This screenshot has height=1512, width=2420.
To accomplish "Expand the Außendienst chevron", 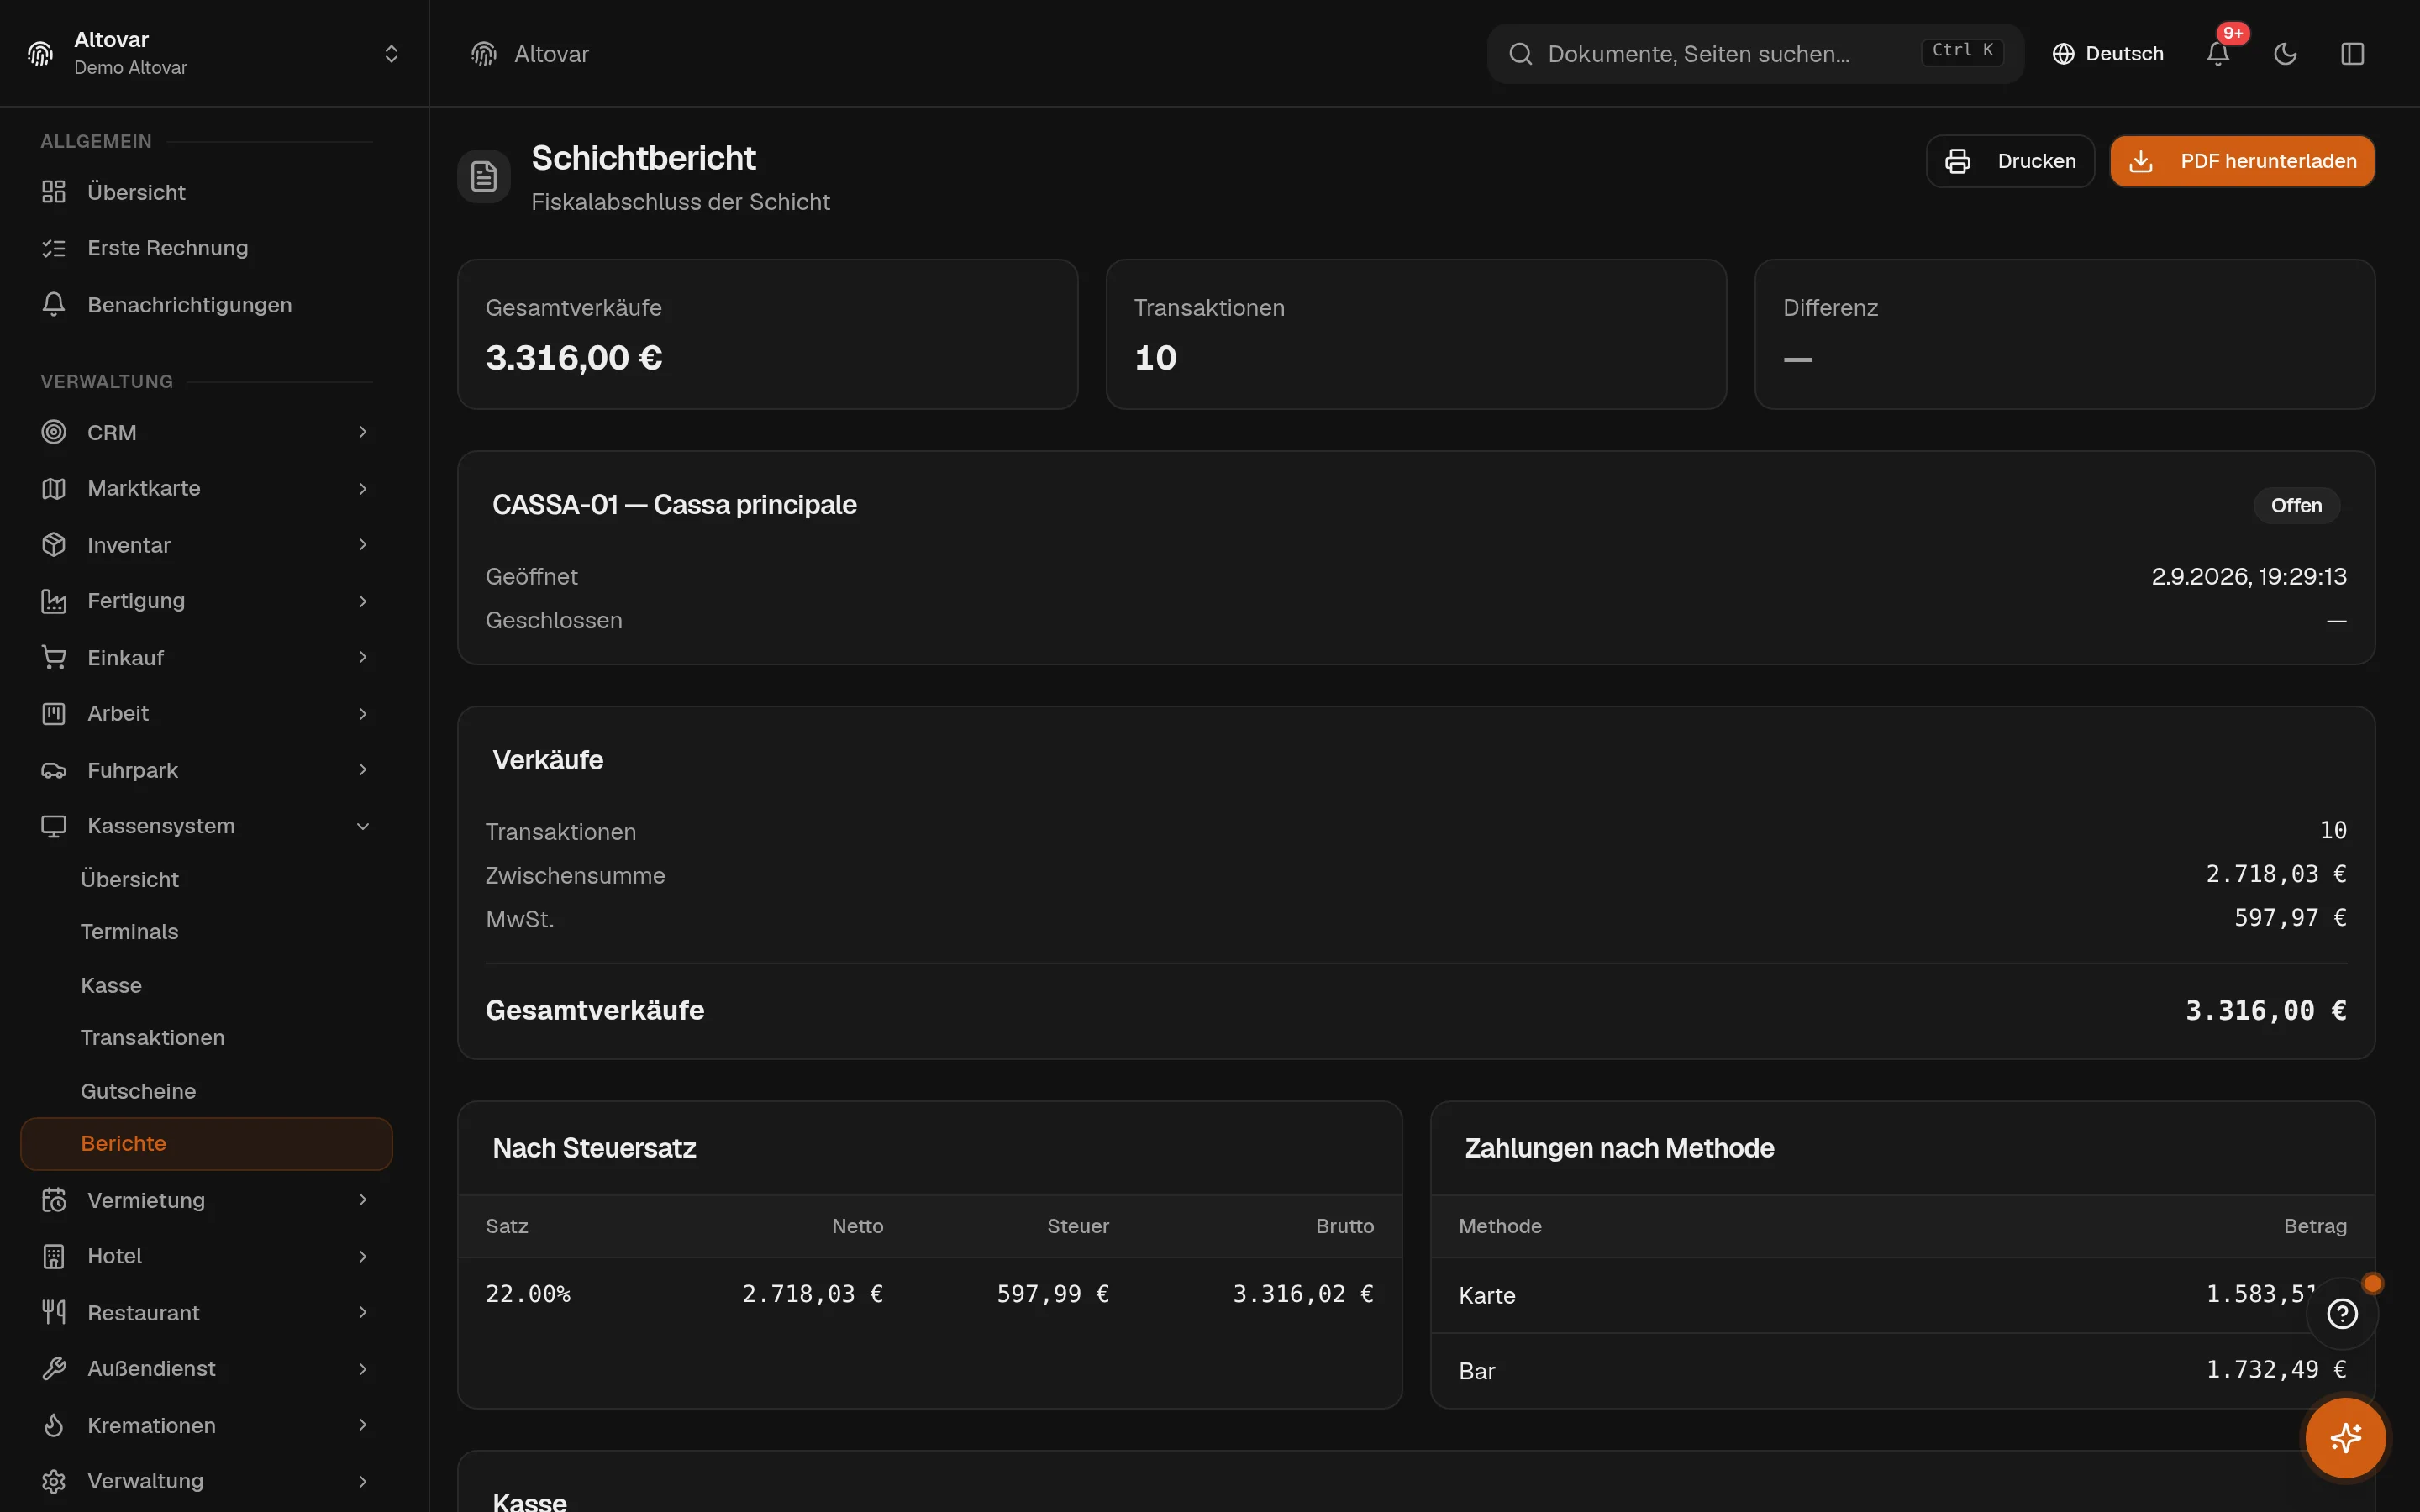I will 363,1368.
